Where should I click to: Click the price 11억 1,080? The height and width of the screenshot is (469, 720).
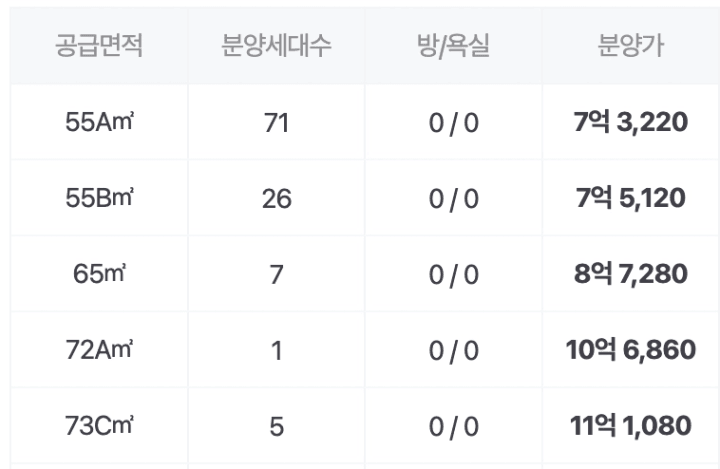[x=630, y=425]
